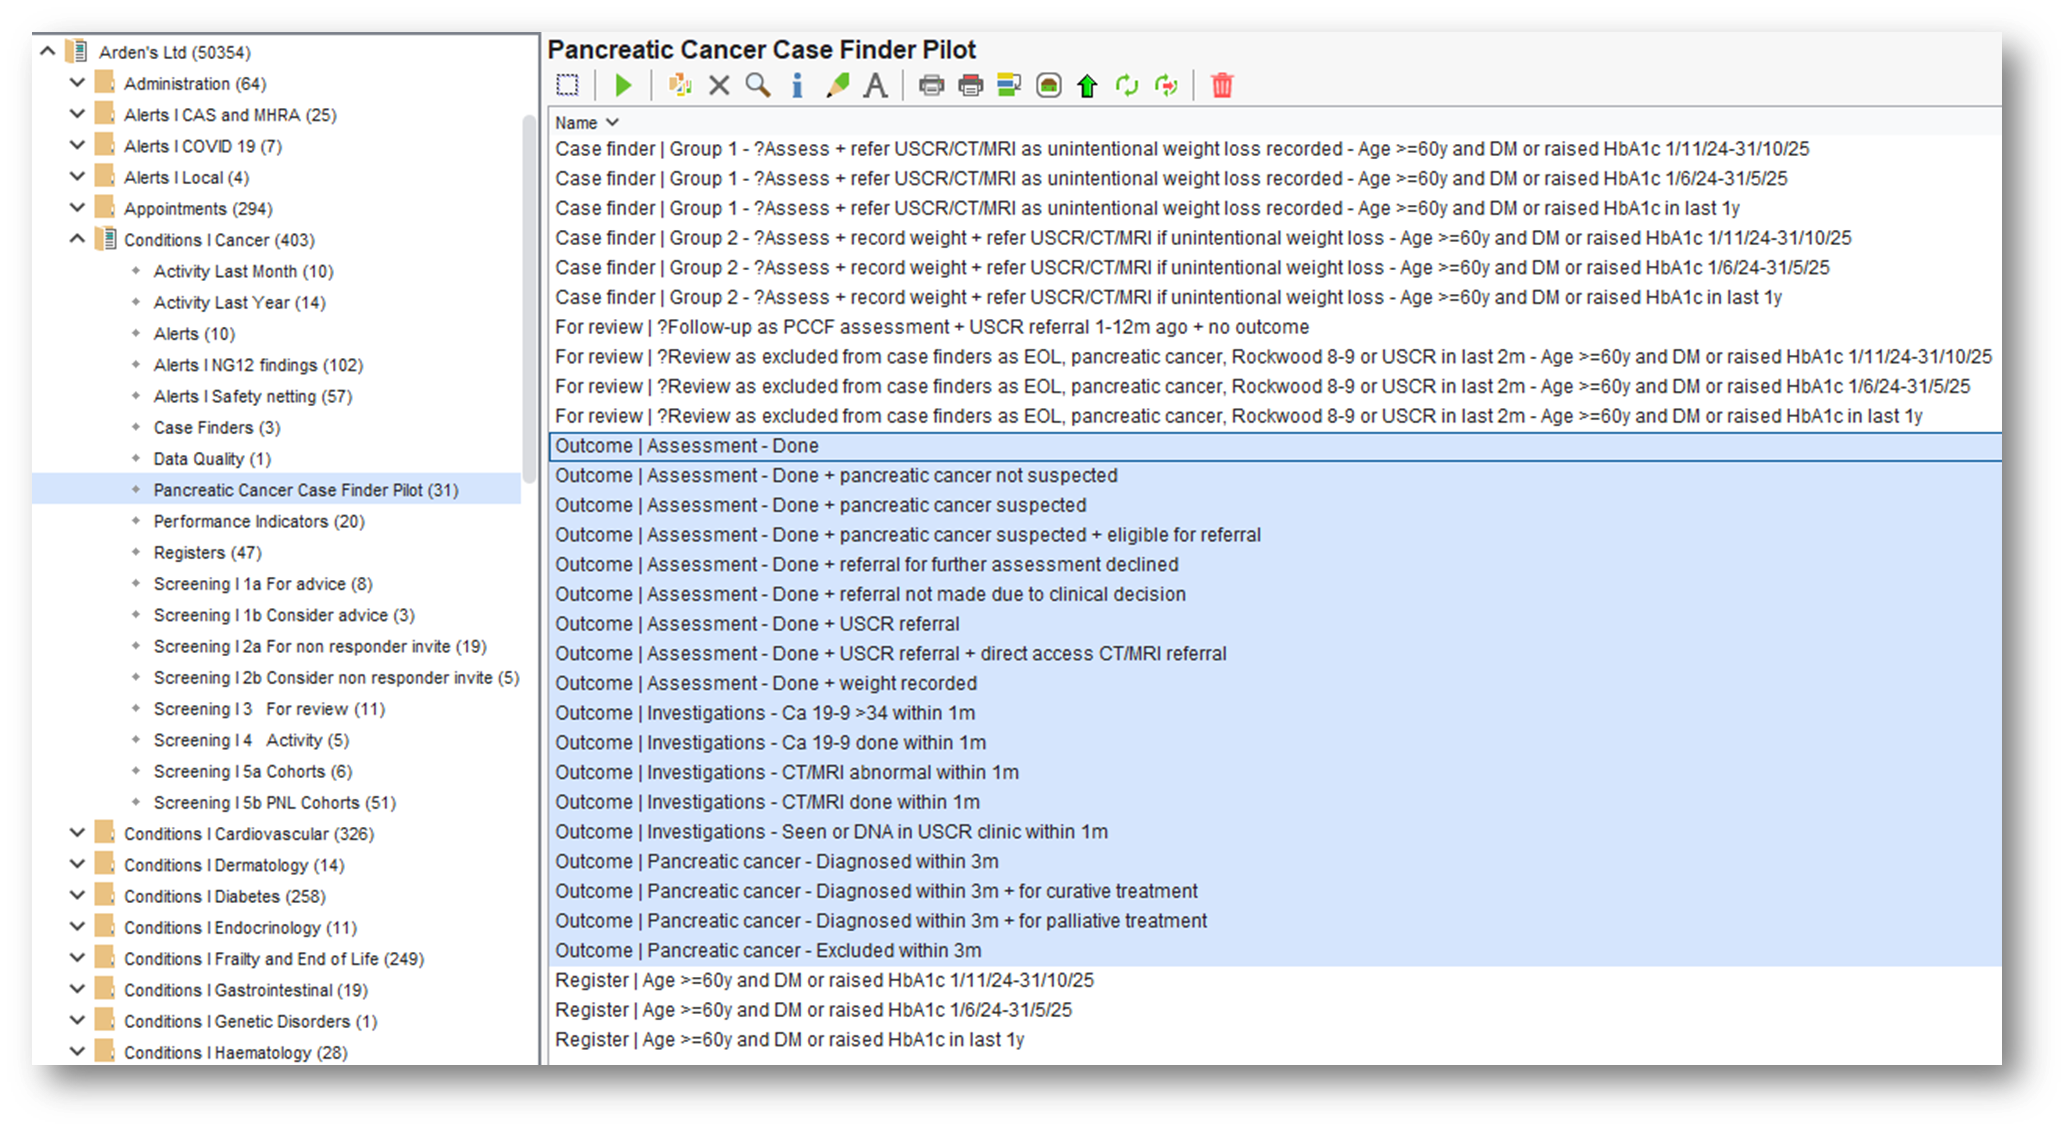Click the letter A rename icon
2067x1130 pixels.
(875, 86)
